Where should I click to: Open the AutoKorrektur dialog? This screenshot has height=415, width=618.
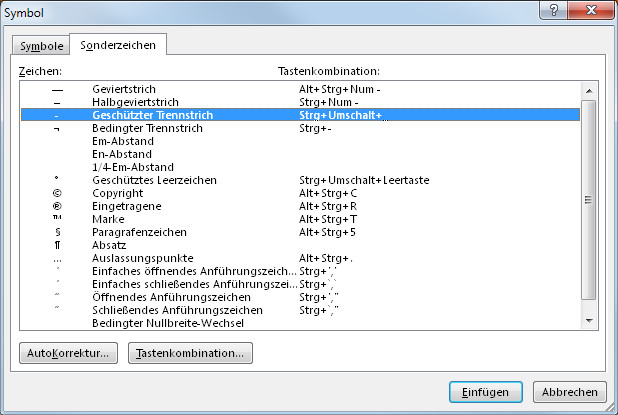coord(68,353)
